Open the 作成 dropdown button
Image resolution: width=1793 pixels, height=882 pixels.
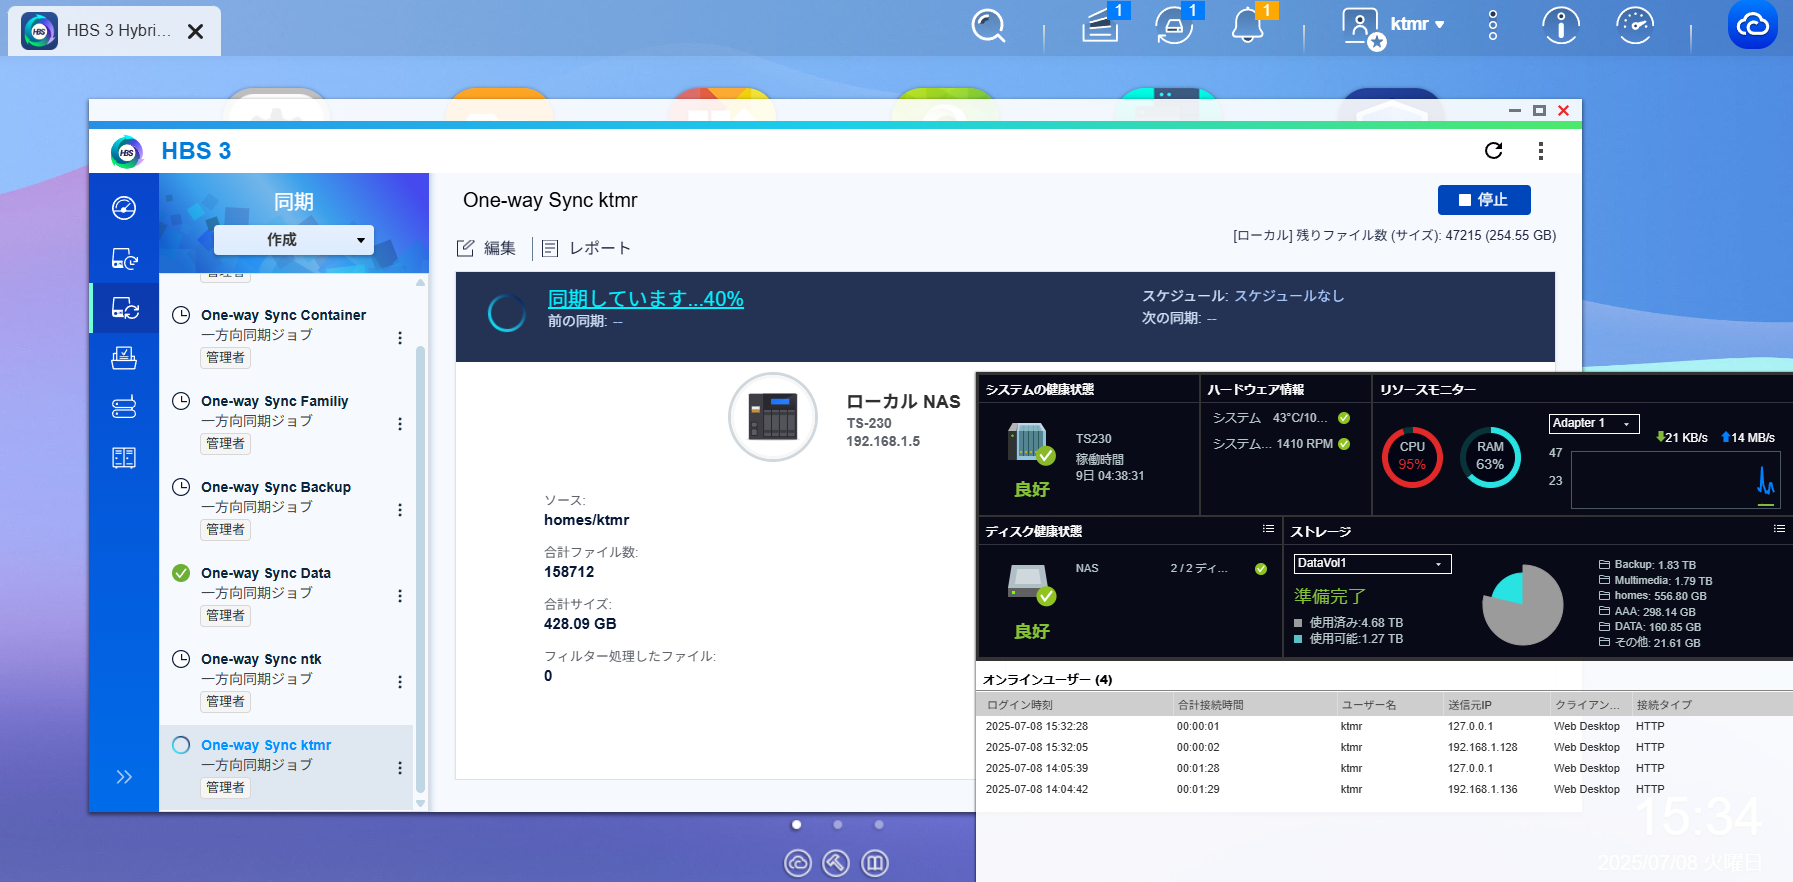294,240
